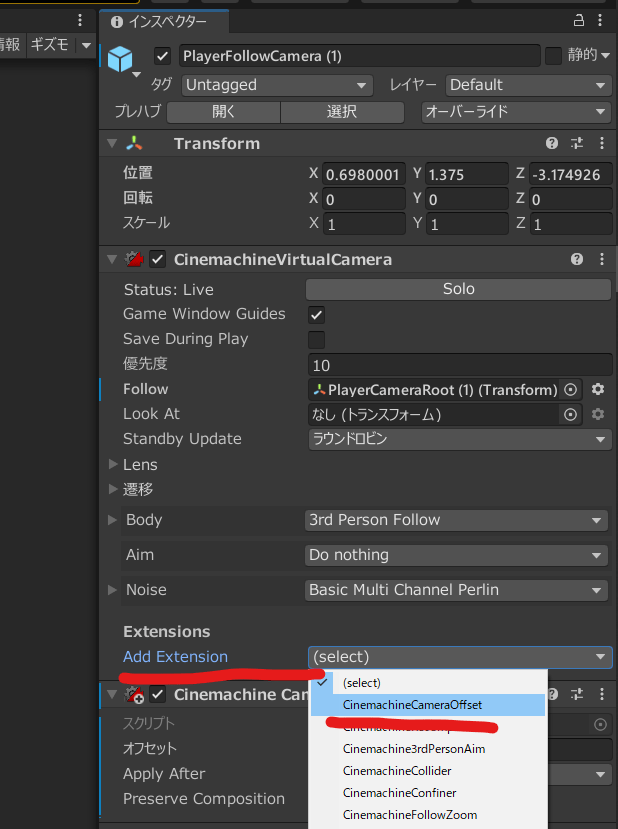618x829 pixels.
Task: Open the Standby Update dropdown
Action: [460, 439]
